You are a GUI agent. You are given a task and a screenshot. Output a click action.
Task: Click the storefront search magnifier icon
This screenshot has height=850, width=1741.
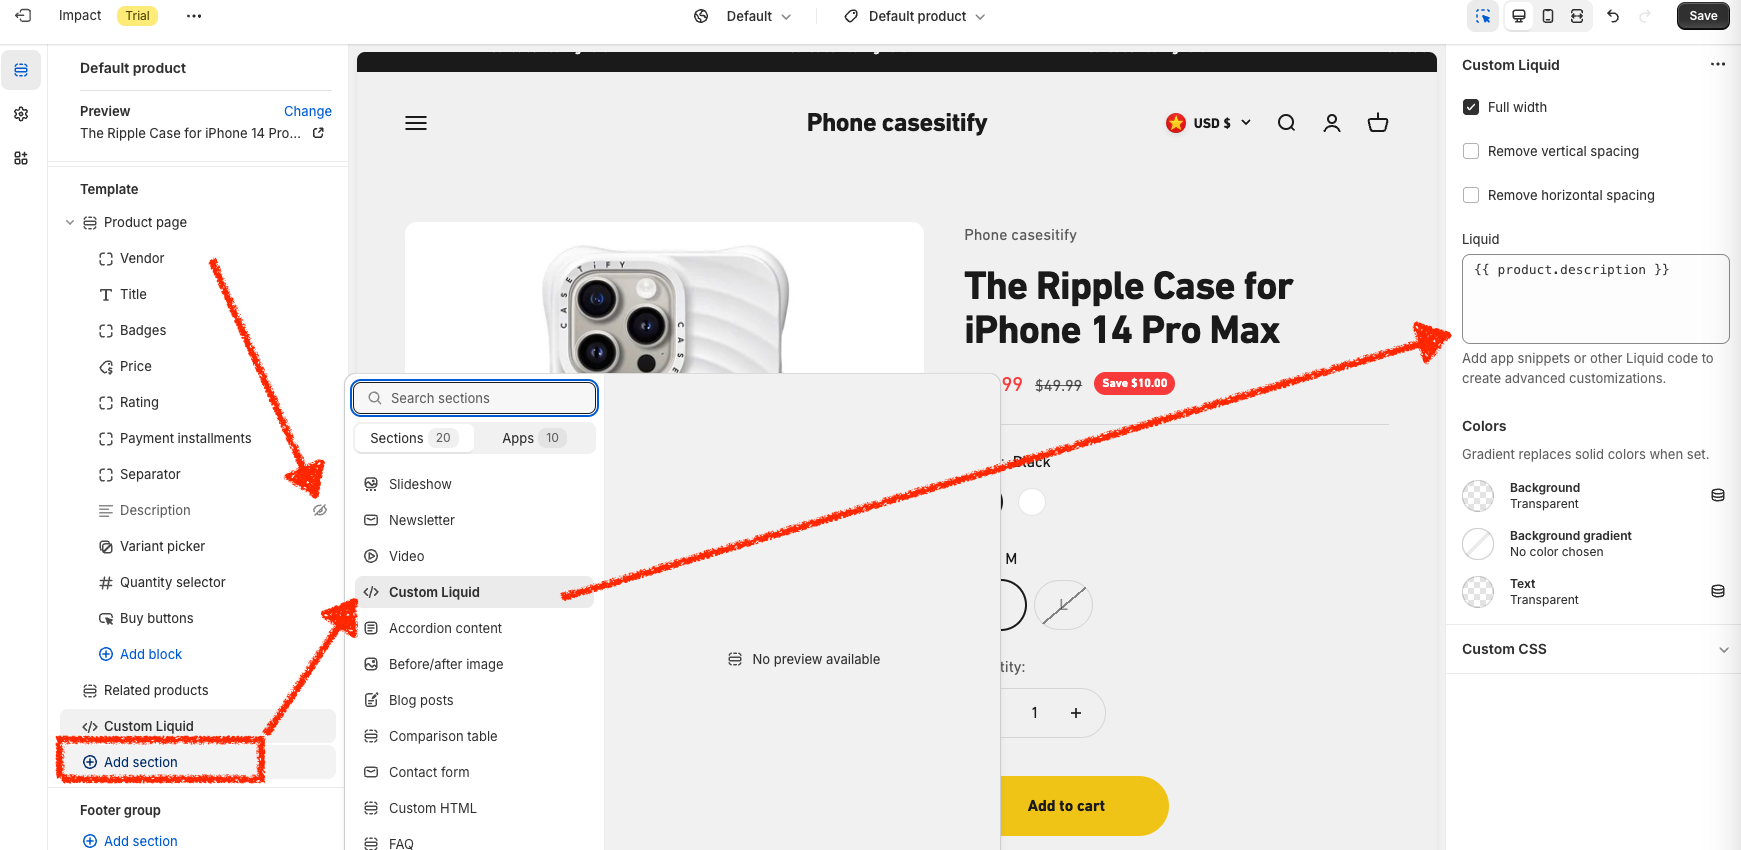tap(1287, 123)
